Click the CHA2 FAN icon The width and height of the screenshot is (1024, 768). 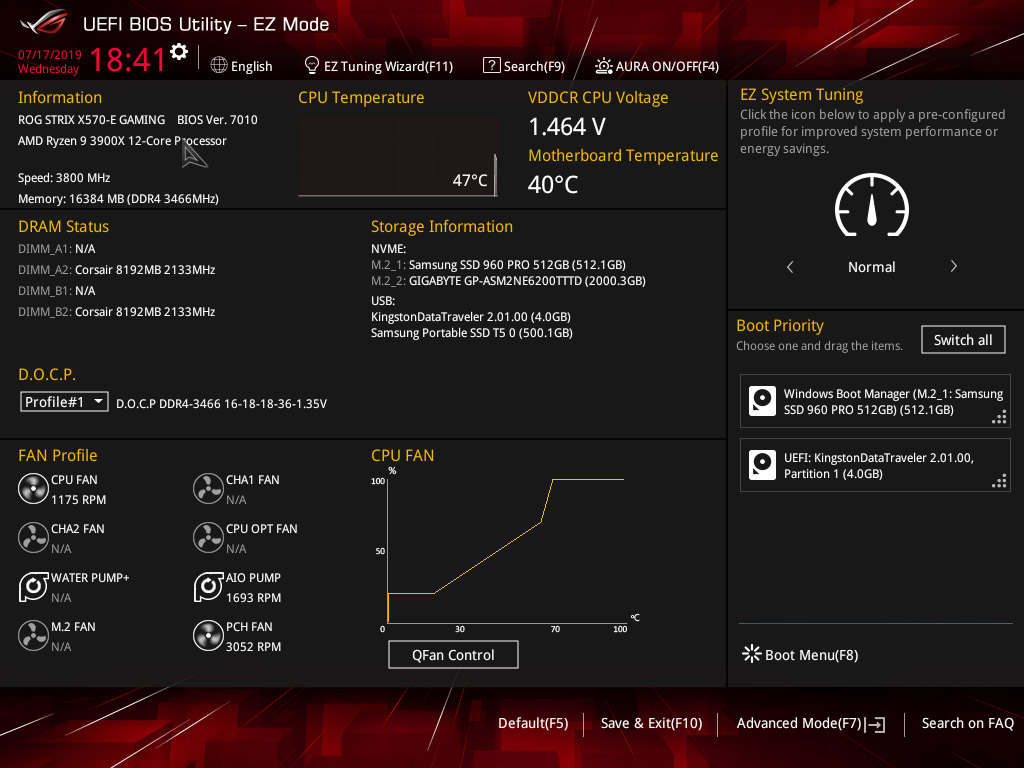click(33, 537)
